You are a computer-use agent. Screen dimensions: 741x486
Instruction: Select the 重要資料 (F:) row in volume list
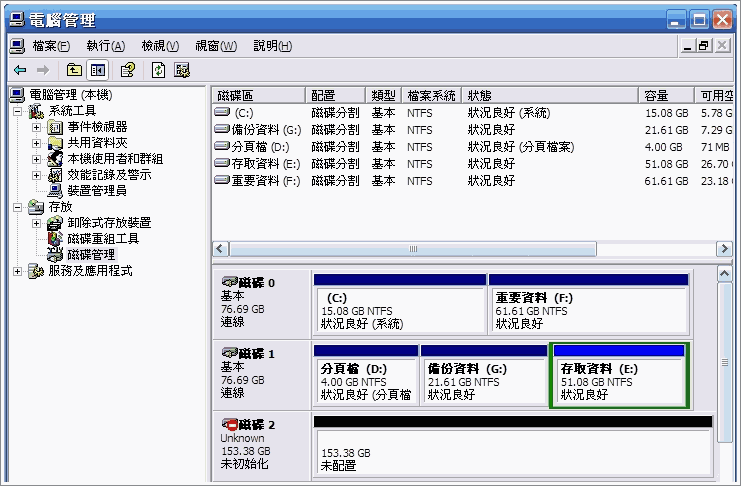point(473,181)
